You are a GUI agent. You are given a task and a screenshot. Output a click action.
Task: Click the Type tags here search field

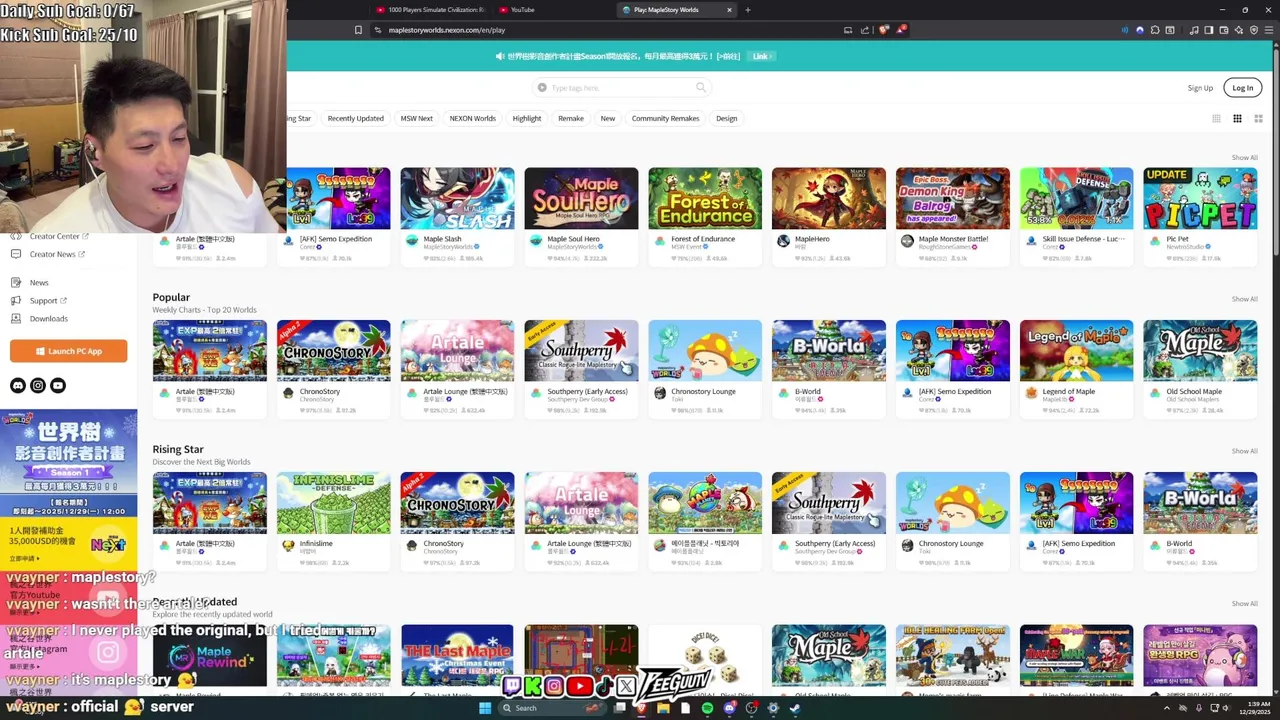pyautogui.click(x=621, y=88)
